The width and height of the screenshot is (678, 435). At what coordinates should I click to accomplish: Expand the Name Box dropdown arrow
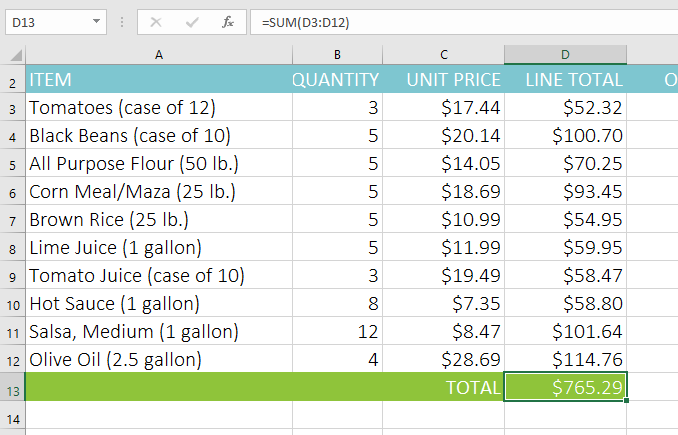click(96, 21)
